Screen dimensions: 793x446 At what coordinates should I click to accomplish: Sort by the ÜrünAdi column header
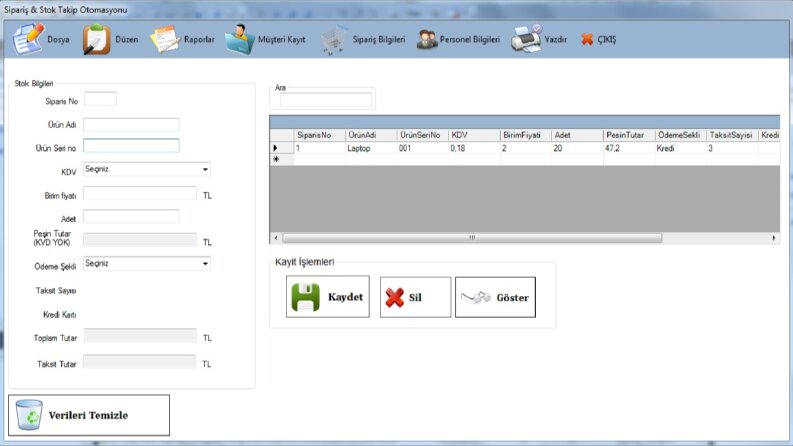click(x=371, y=135)
